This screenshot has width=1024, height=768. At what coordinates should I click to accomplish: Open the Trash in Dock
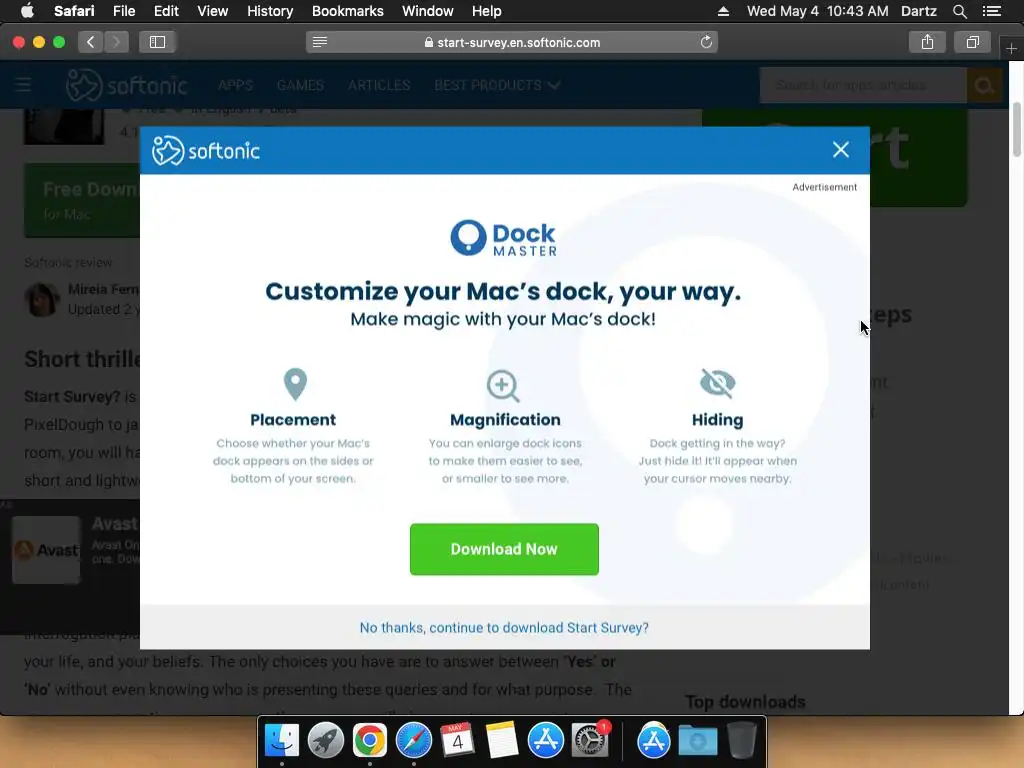tap(742, 741)
